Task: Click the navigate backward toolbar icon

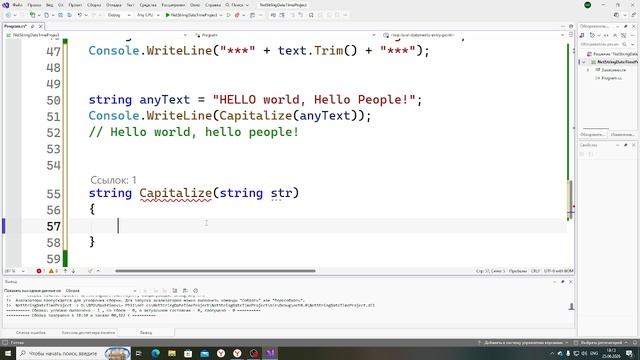Action: point(8,15)
